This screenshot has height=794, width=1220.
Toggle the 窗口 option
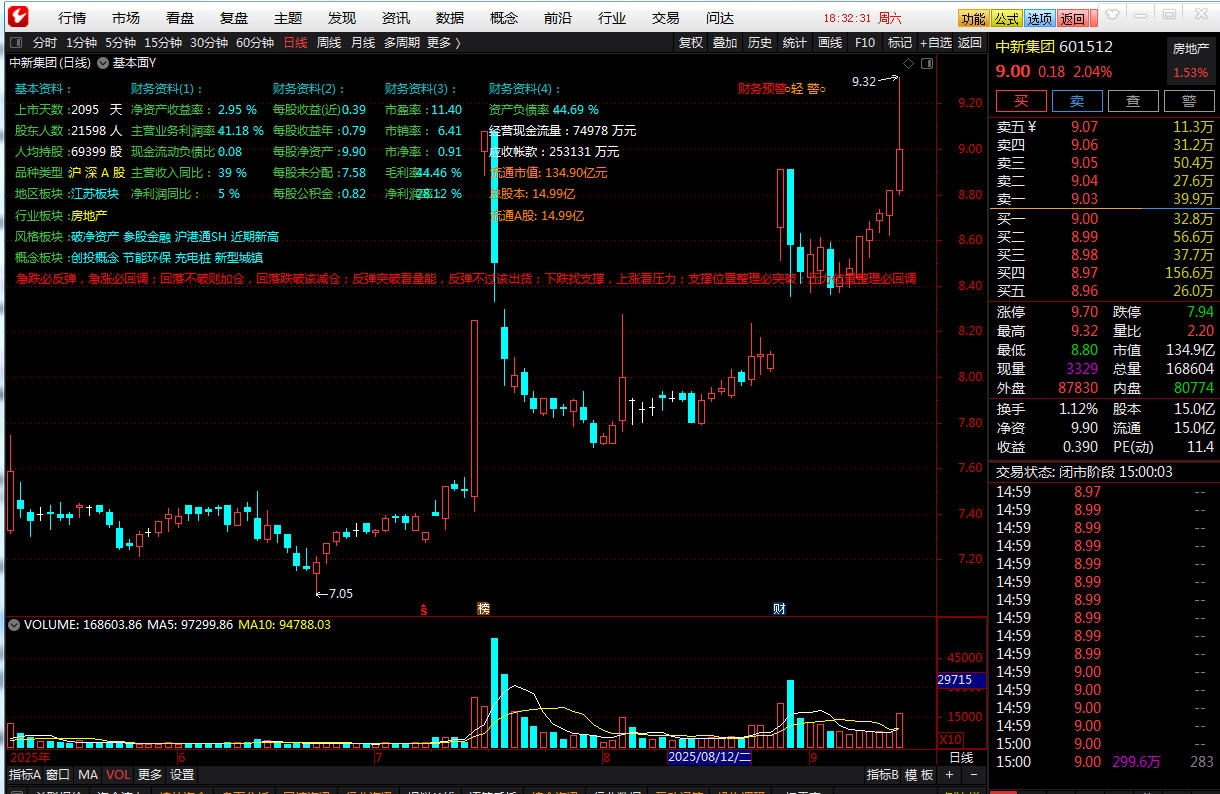click(x=58, y=775)
